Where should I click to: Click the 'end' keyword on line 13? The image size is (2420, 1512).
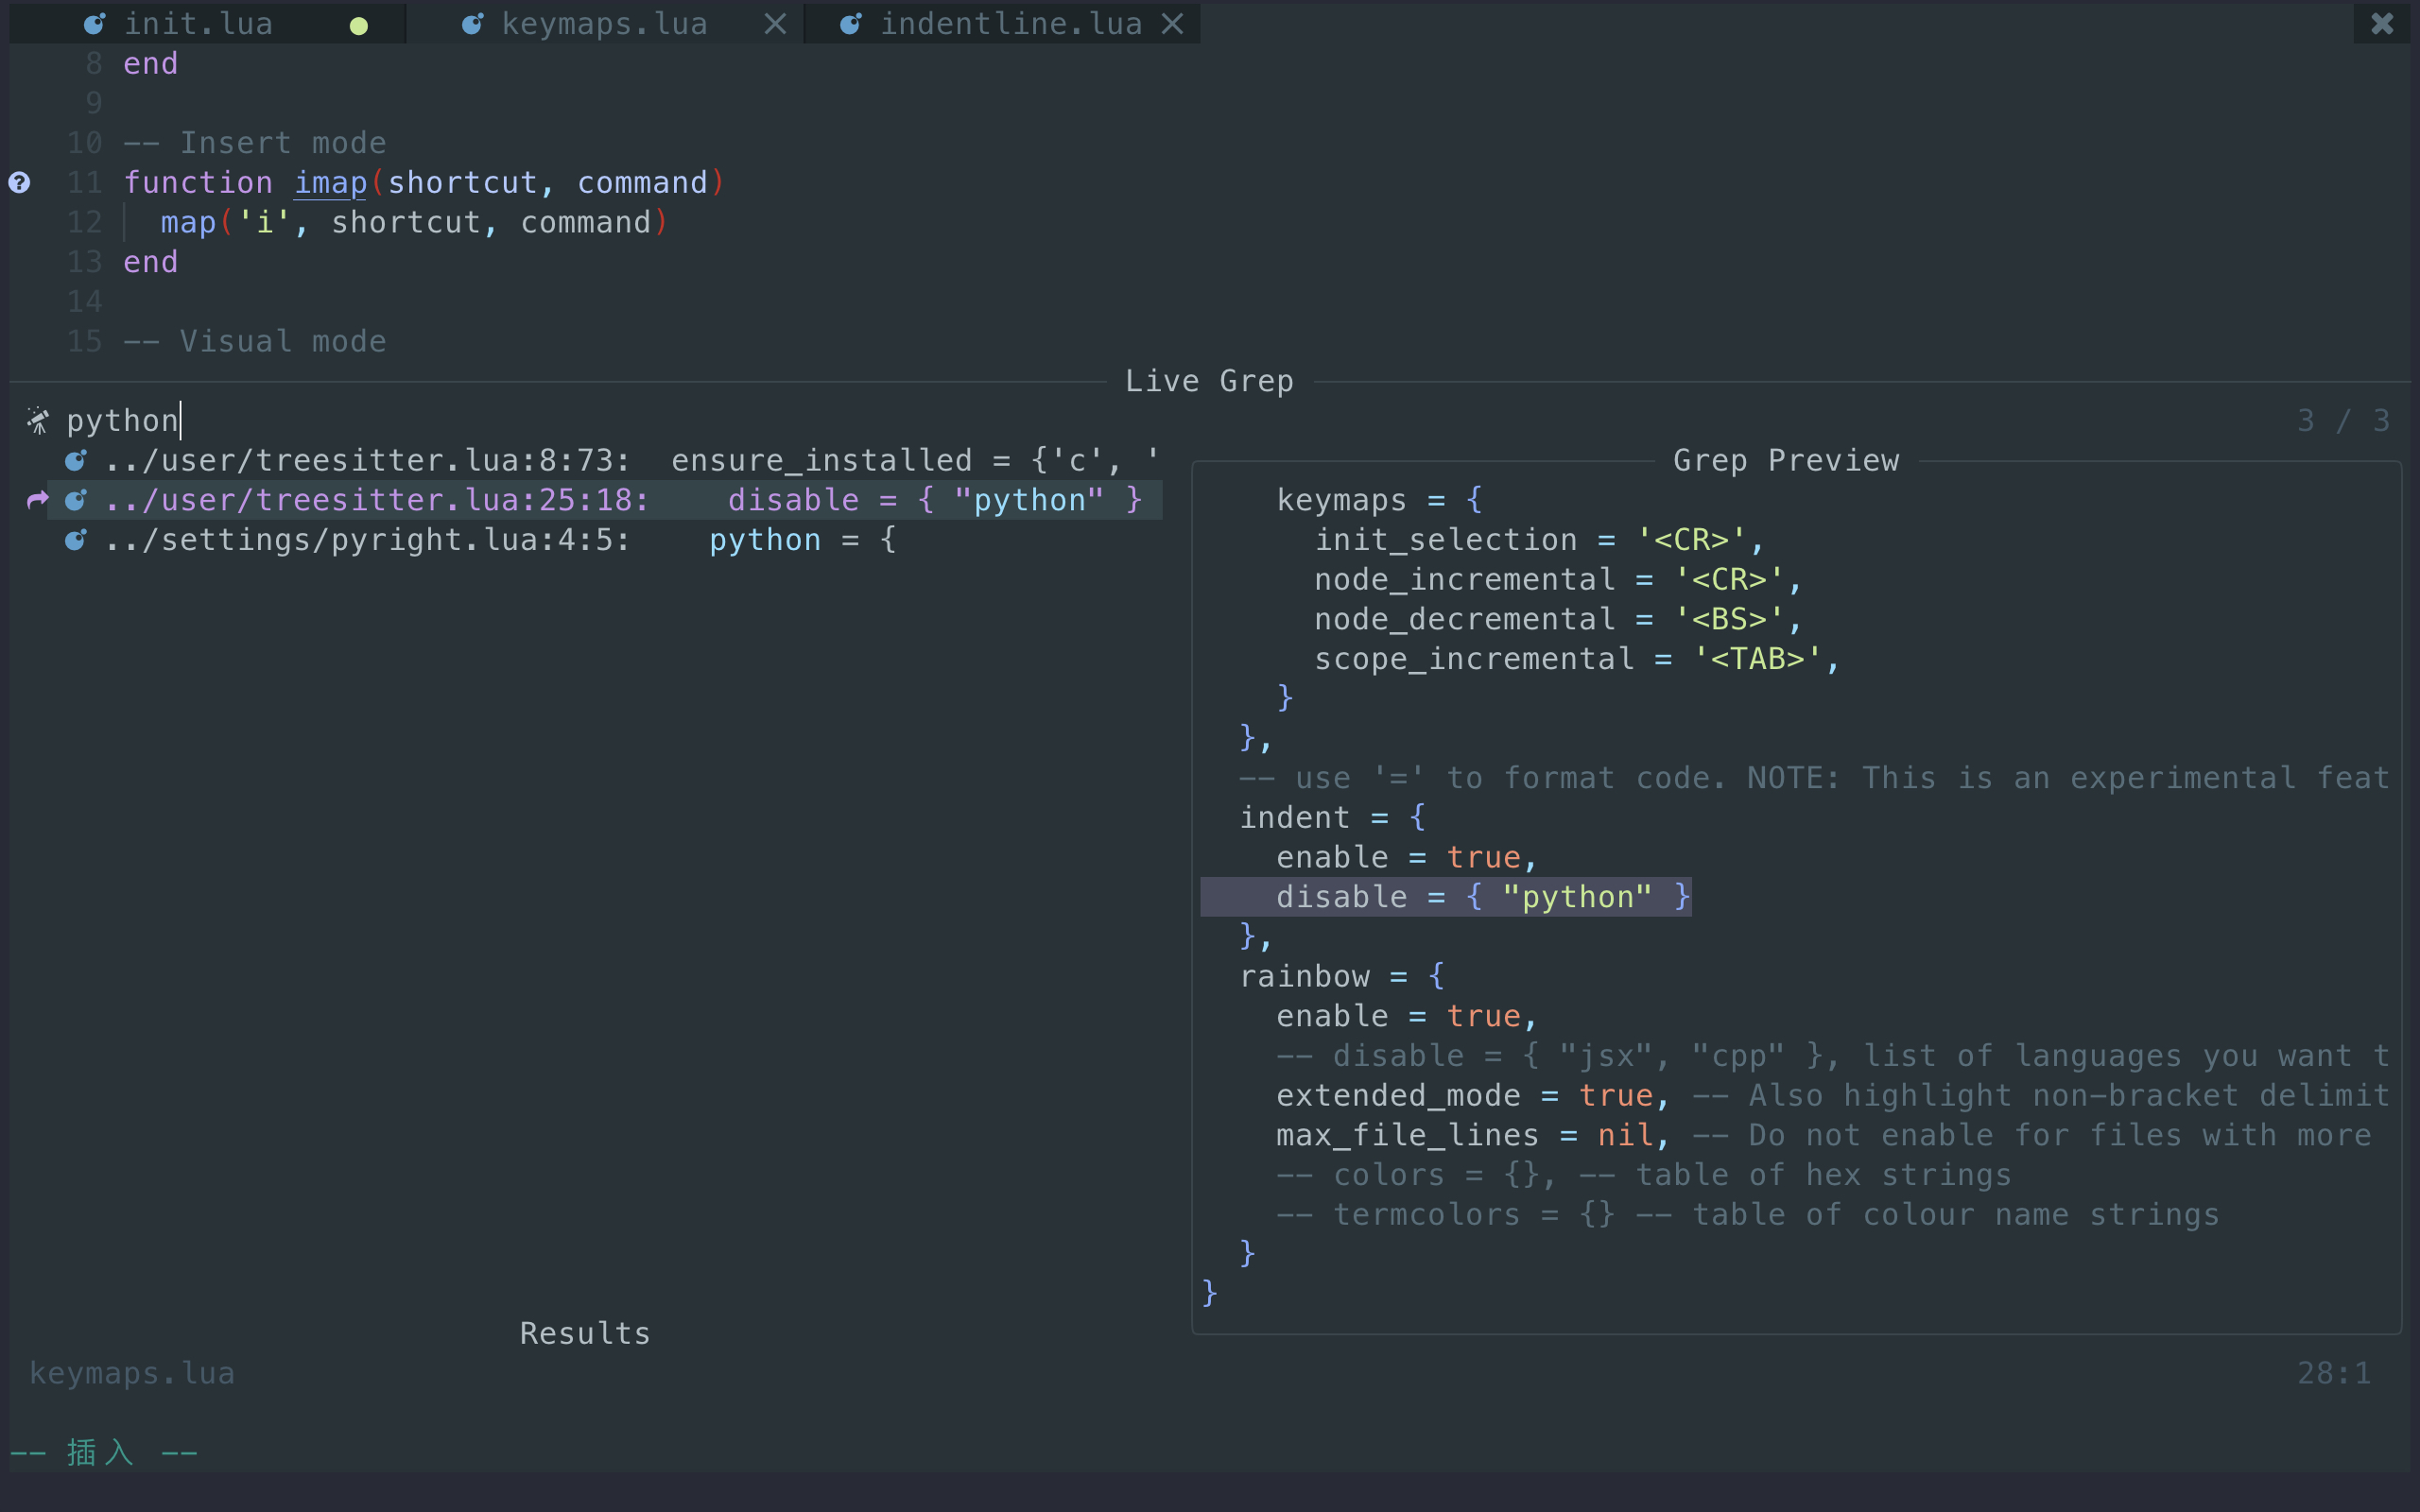[x=151, y=262]
